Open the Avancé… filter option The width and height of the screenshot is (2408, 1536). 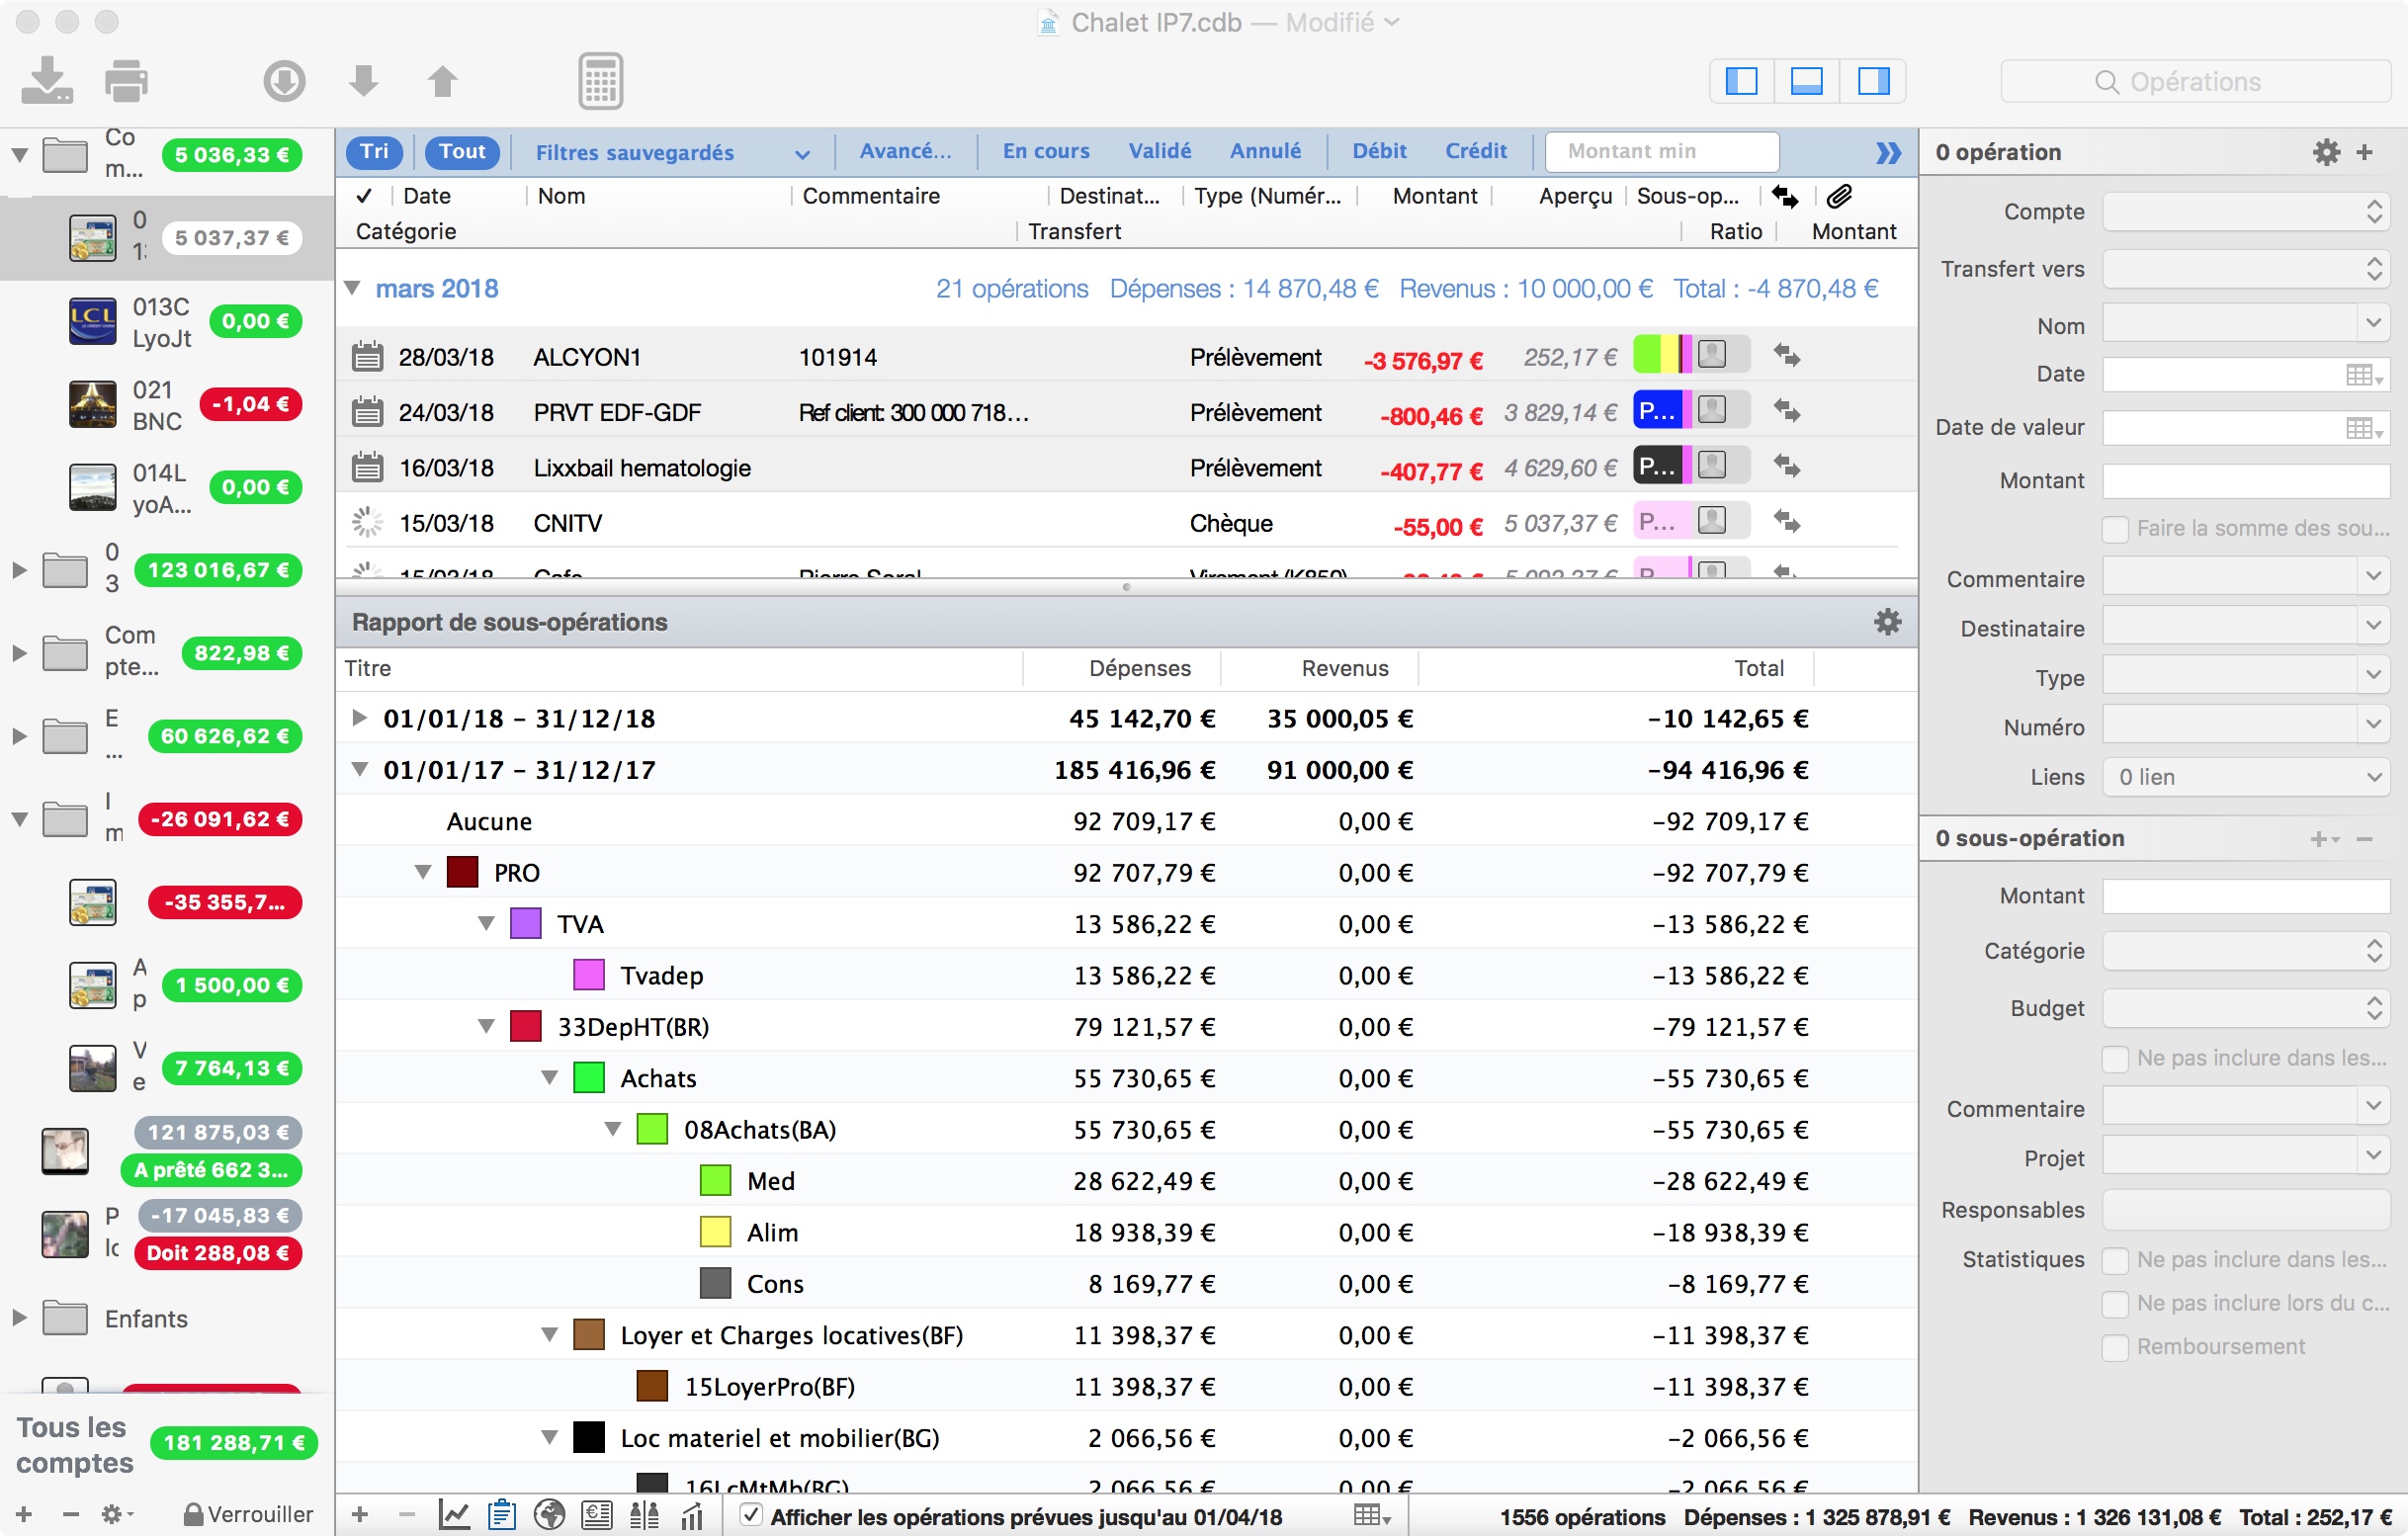coord(905,152)
